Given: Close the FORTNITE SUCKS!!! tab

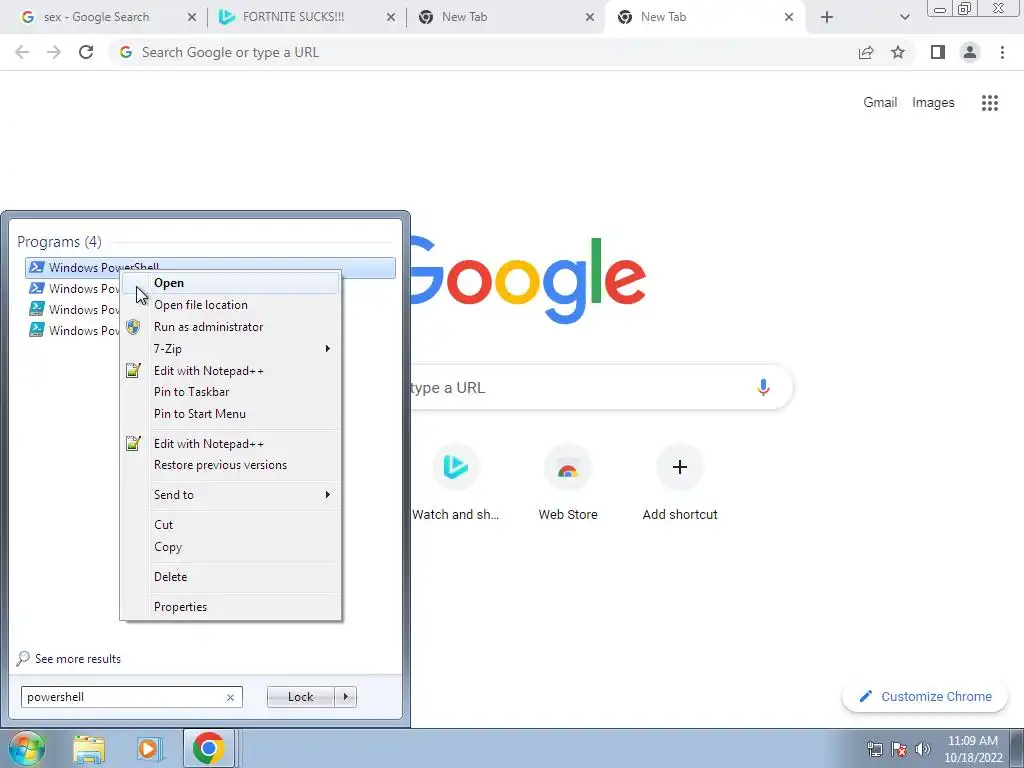Looking at the screenshot, I should pyautogui.click(x=391, y=17).
